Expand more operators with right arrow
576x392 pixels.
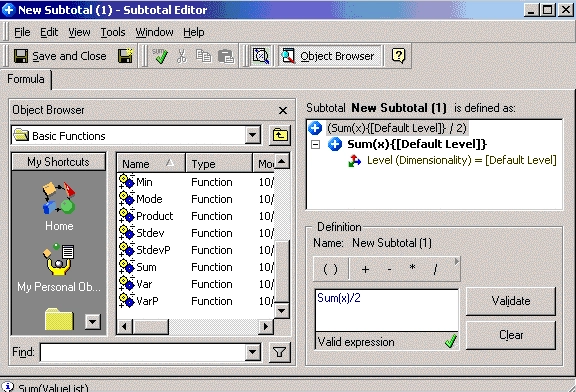(x=457, y=261)
